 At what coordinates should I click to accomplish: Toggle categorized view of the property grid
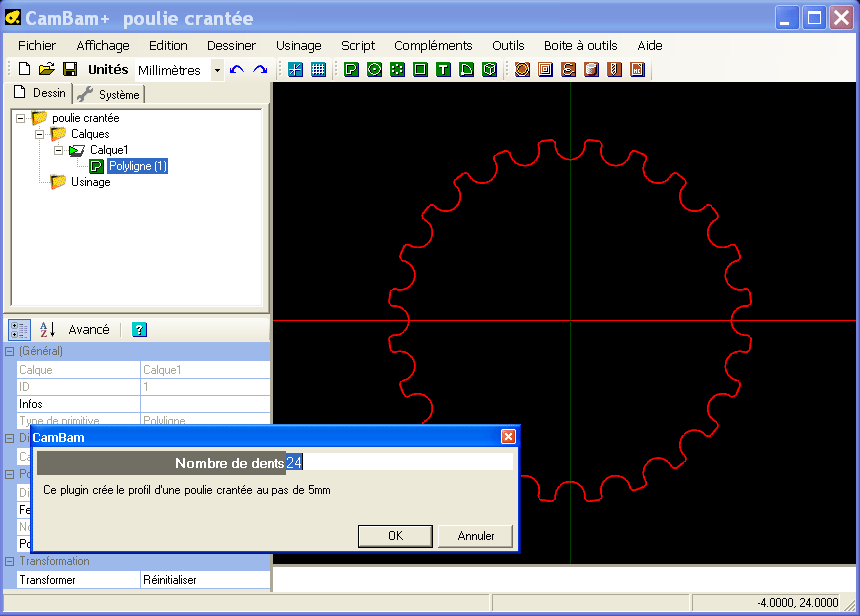click(x=19, y=329)
